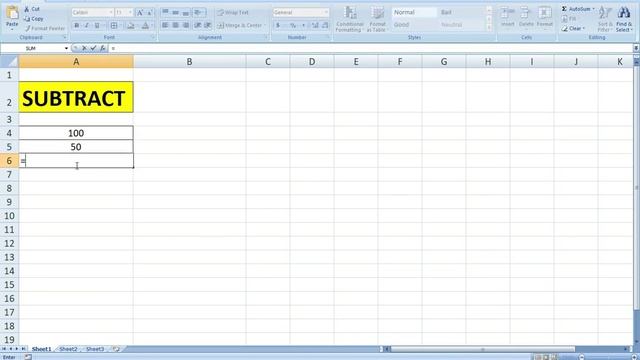Select the Good cell style

pos(414,25)
